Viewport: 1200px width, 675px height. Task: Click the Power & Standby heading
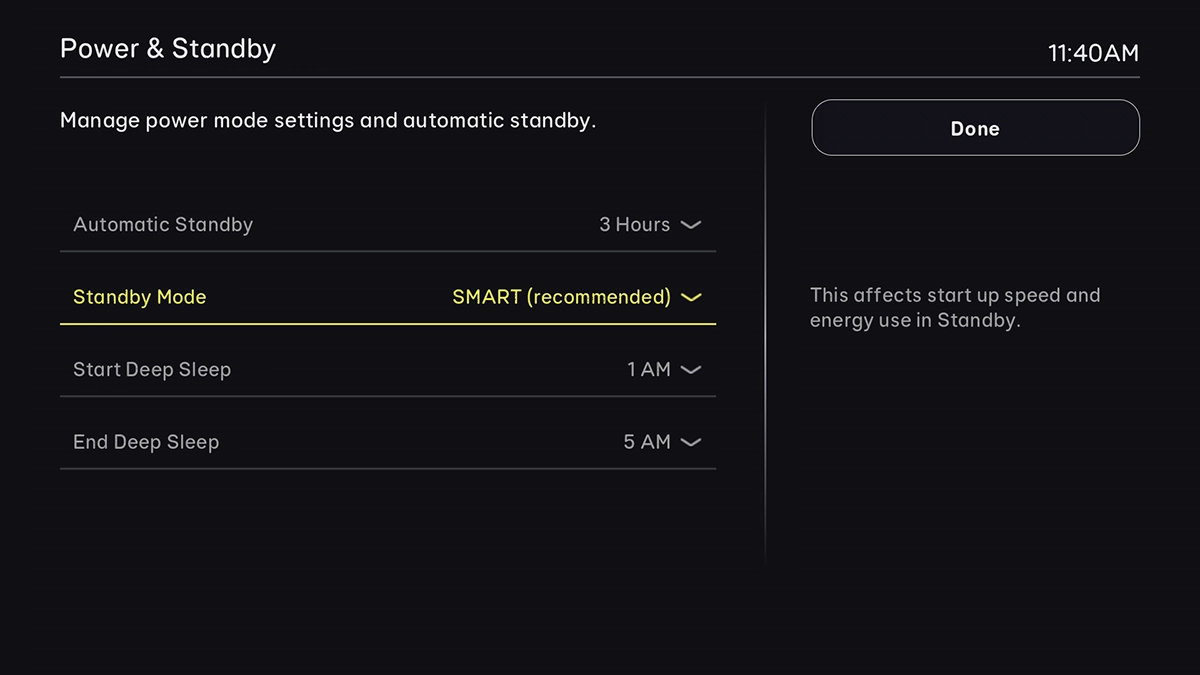[x=168, y=47]
